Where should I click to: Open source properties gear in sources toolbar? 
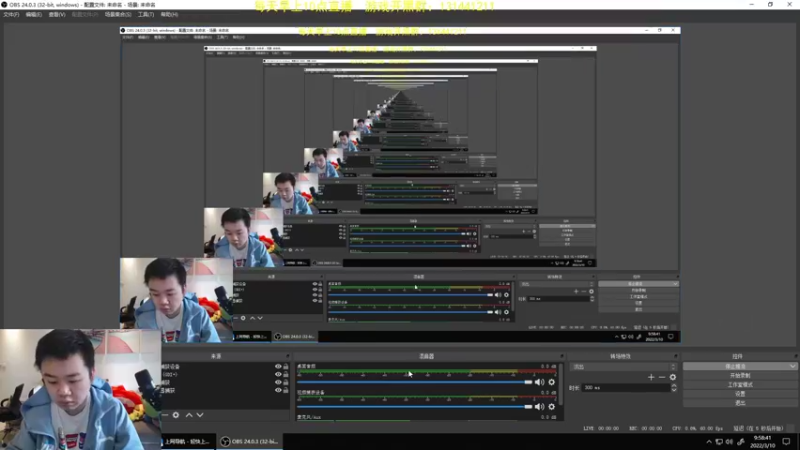(x=176, y=415)
